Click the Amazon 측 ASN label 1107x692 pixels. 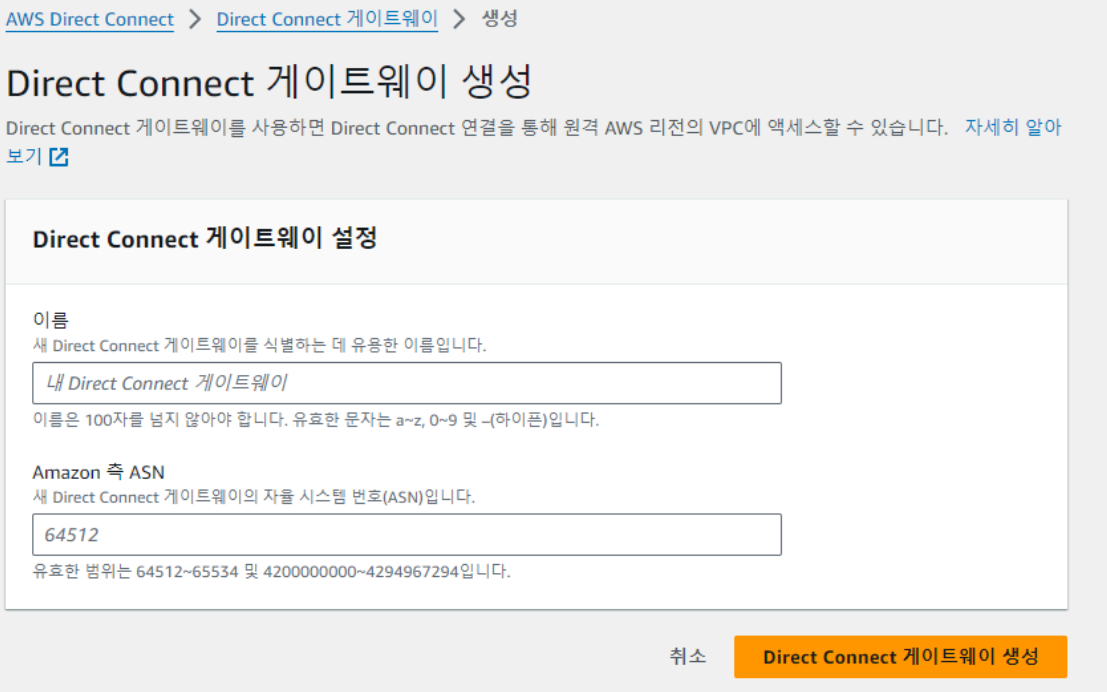click(x=98, y=472)
